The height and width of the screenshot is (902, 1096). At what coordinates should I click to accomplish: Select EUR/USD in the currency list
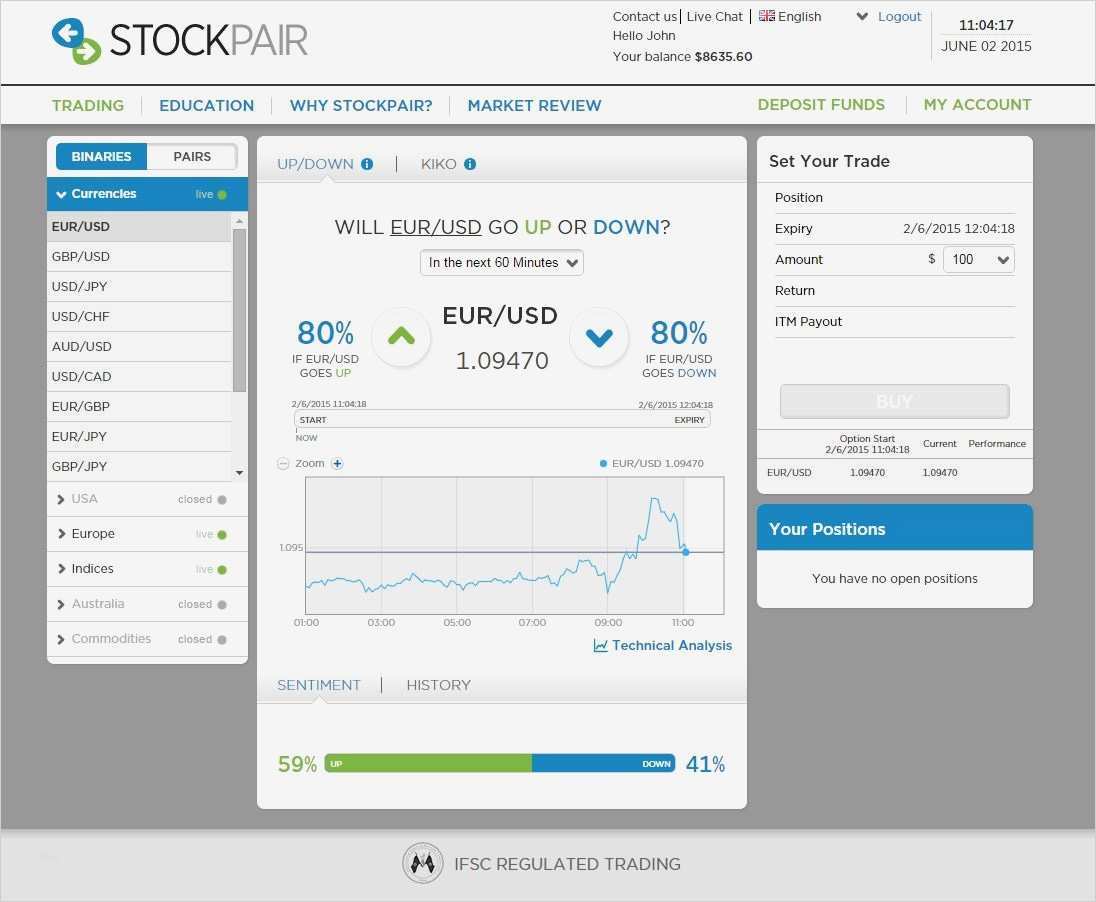139,227
